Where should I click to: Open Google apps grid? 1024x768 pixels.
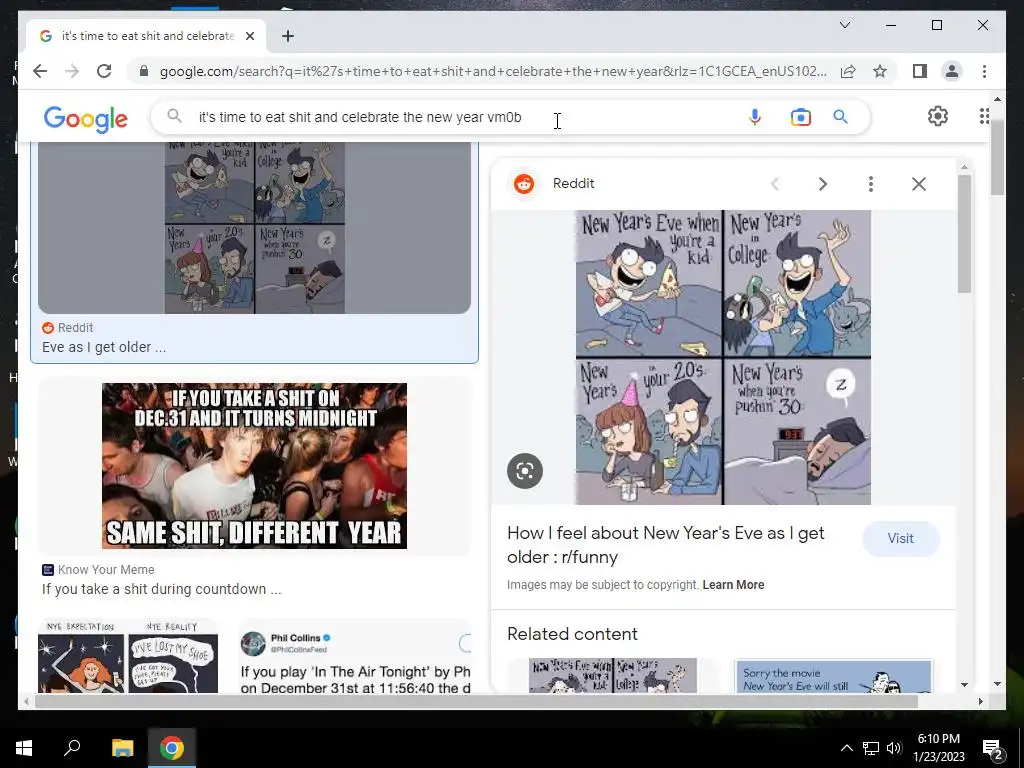point(984,116)
